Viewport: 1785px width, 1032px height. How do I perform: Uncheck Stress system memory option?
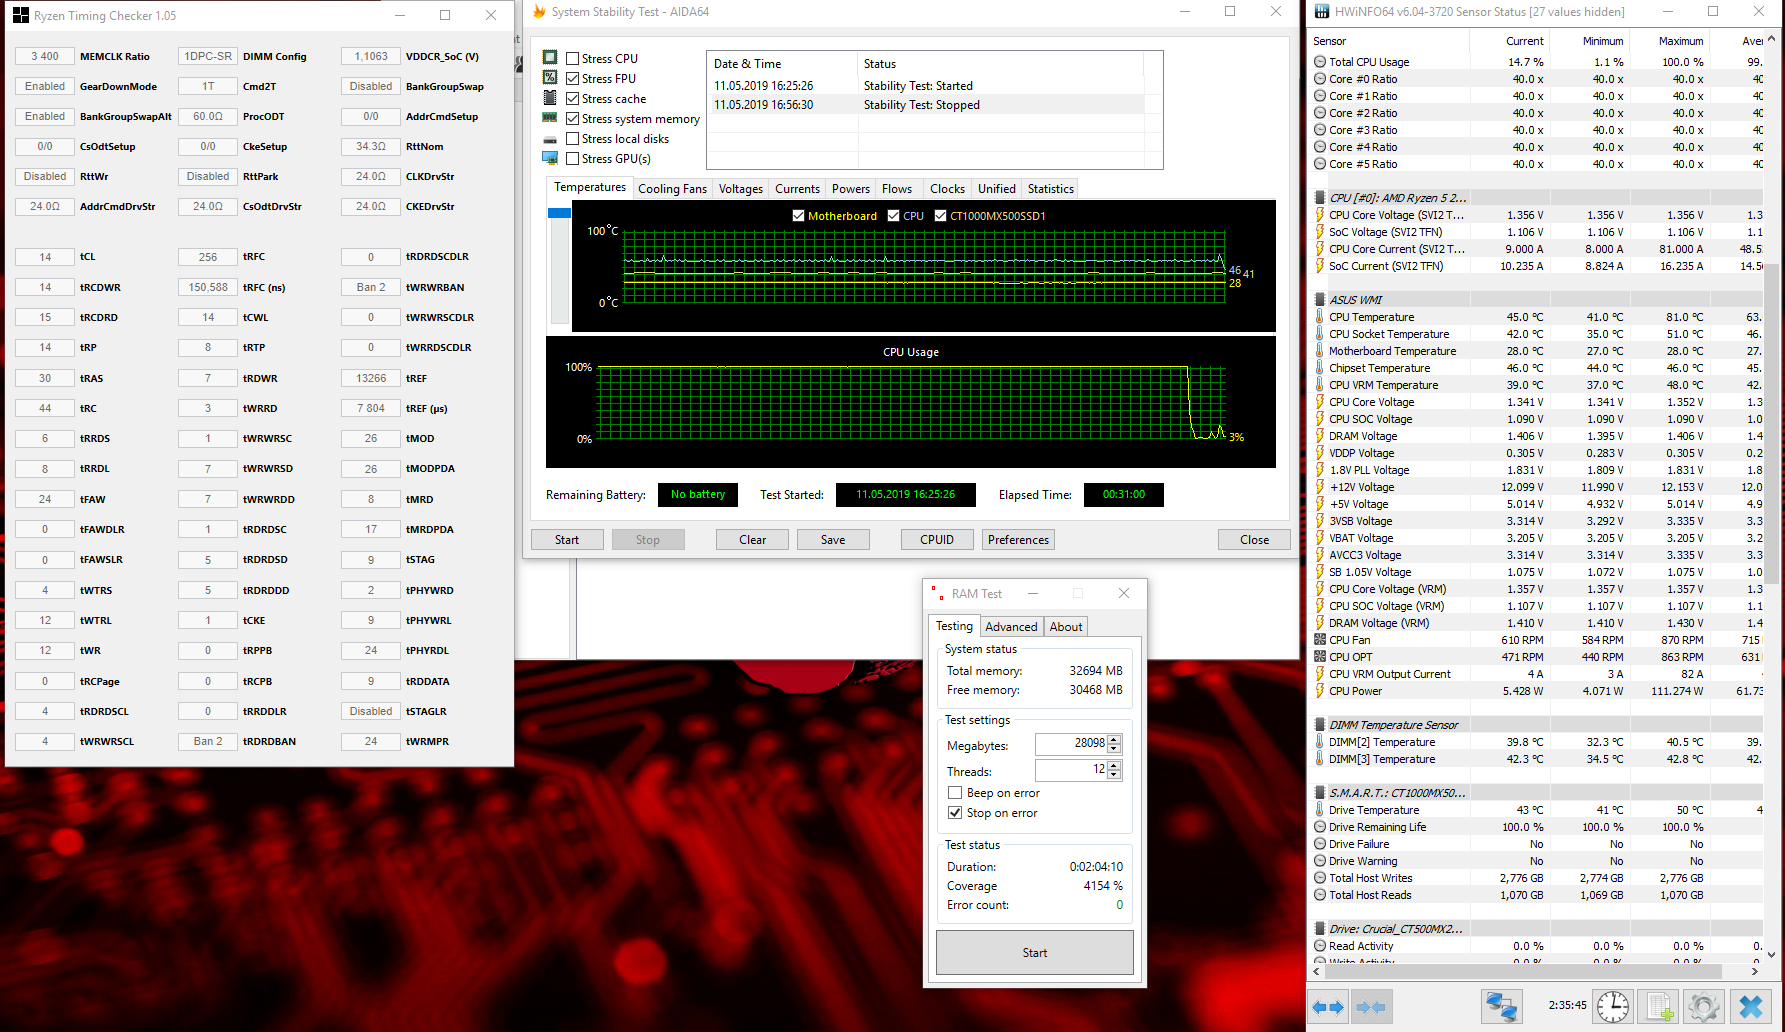[573, 119]
